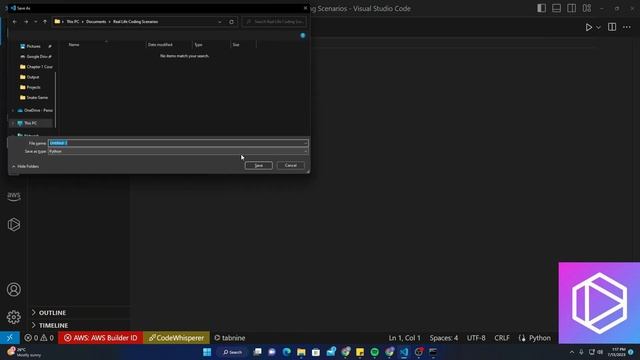640x360 pixels.
Task: Open Google Drive in the navigation pane
Action: (x=37, y=57)
